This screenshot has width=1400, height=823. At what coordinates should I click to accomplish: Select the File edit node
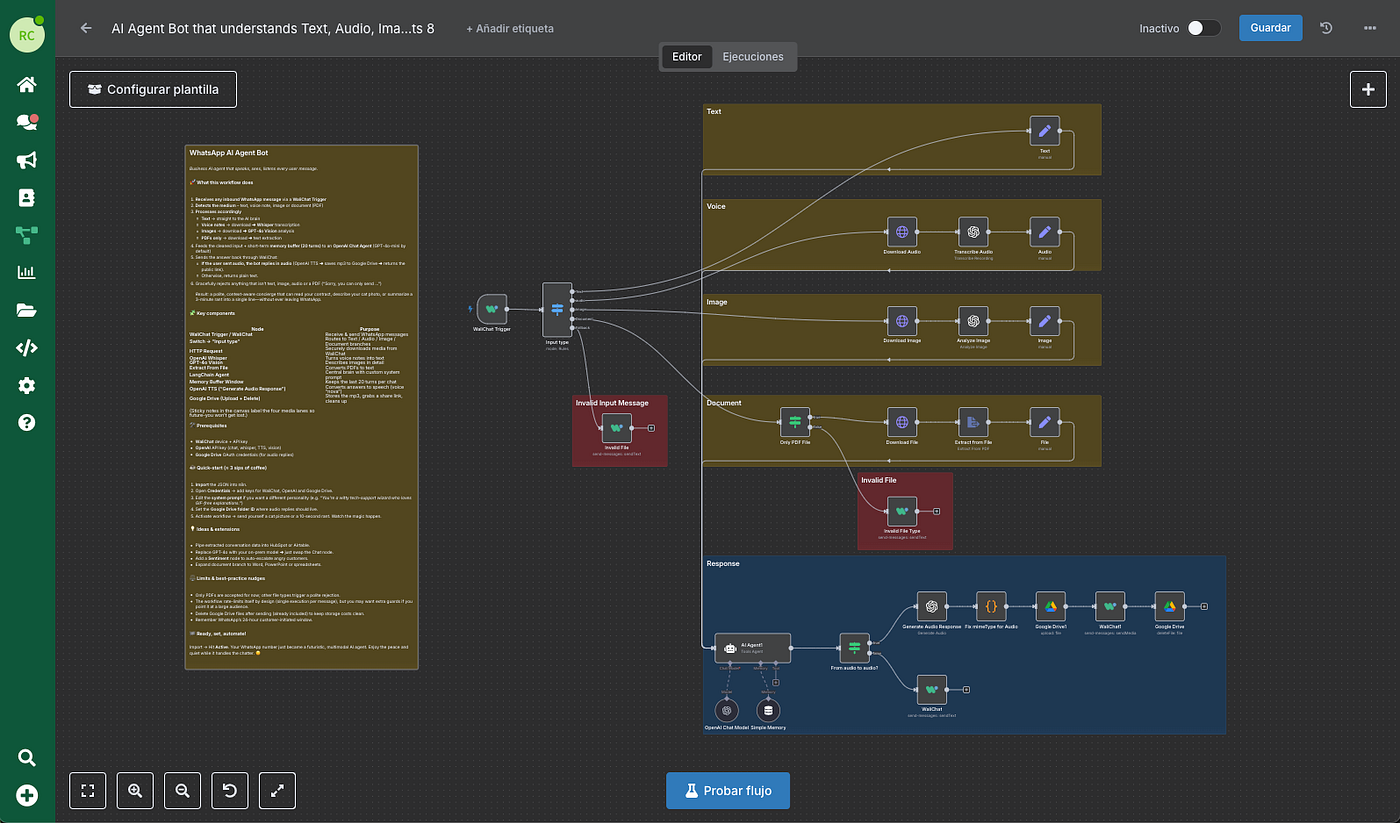coord(1045,422)
